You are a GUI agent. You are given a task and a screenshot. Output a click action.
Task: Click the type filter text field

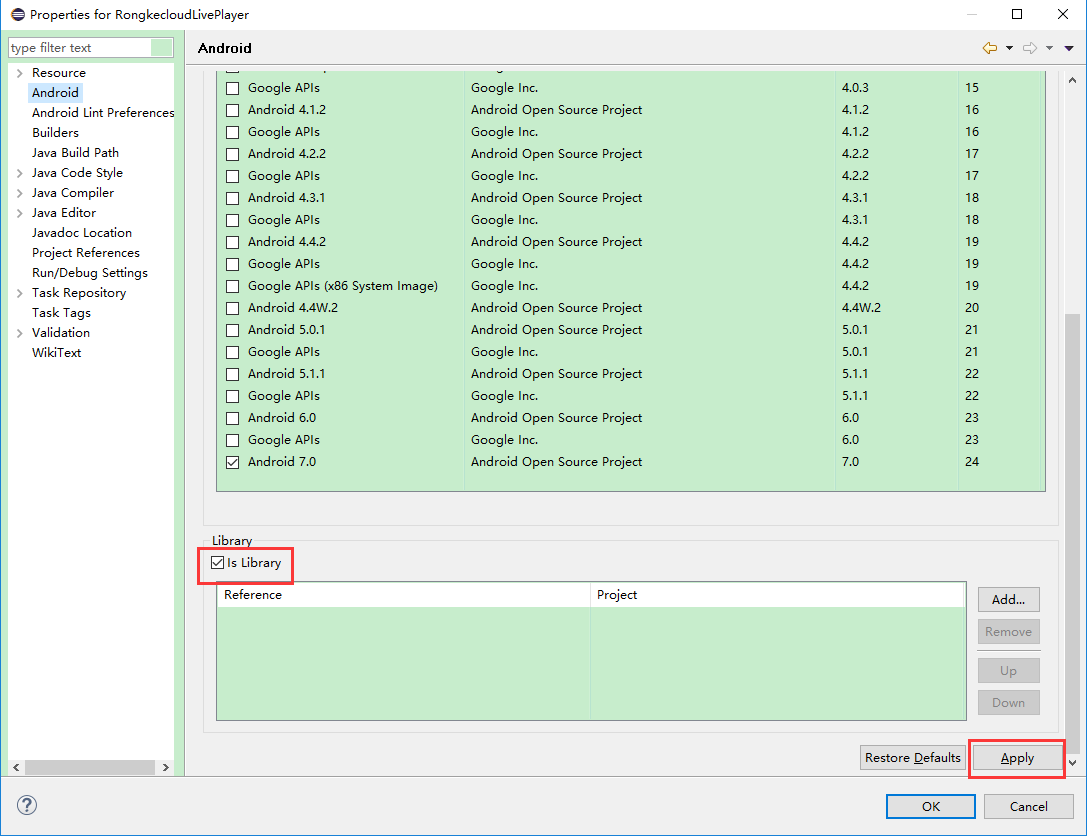(x=80, y=48)
